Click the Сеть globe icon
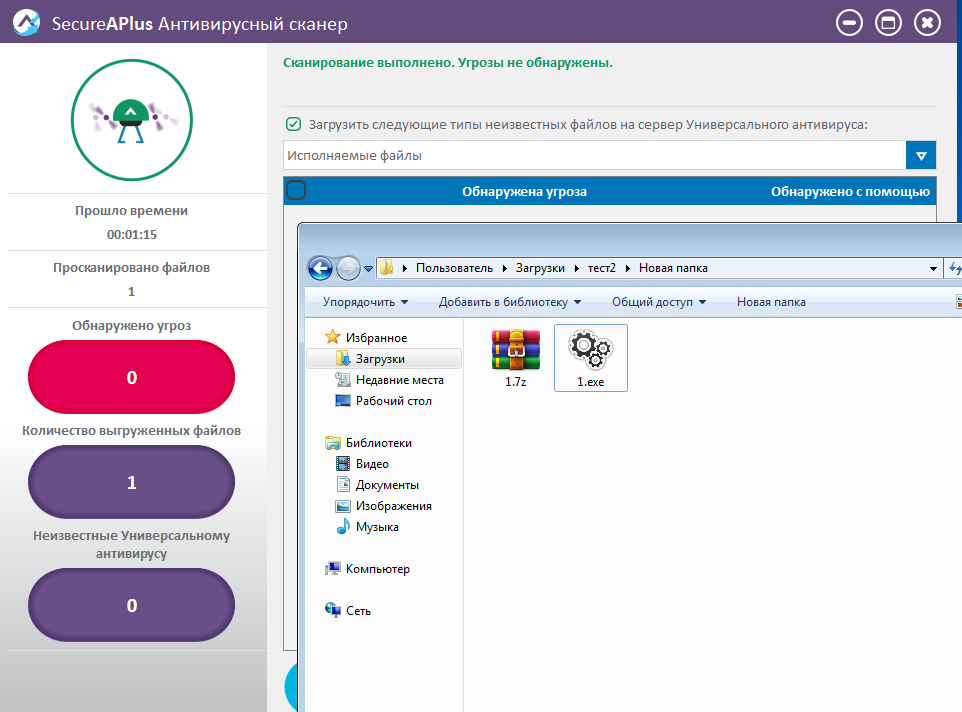This screenshot has height=712, width=962. [x=333, y=610]
